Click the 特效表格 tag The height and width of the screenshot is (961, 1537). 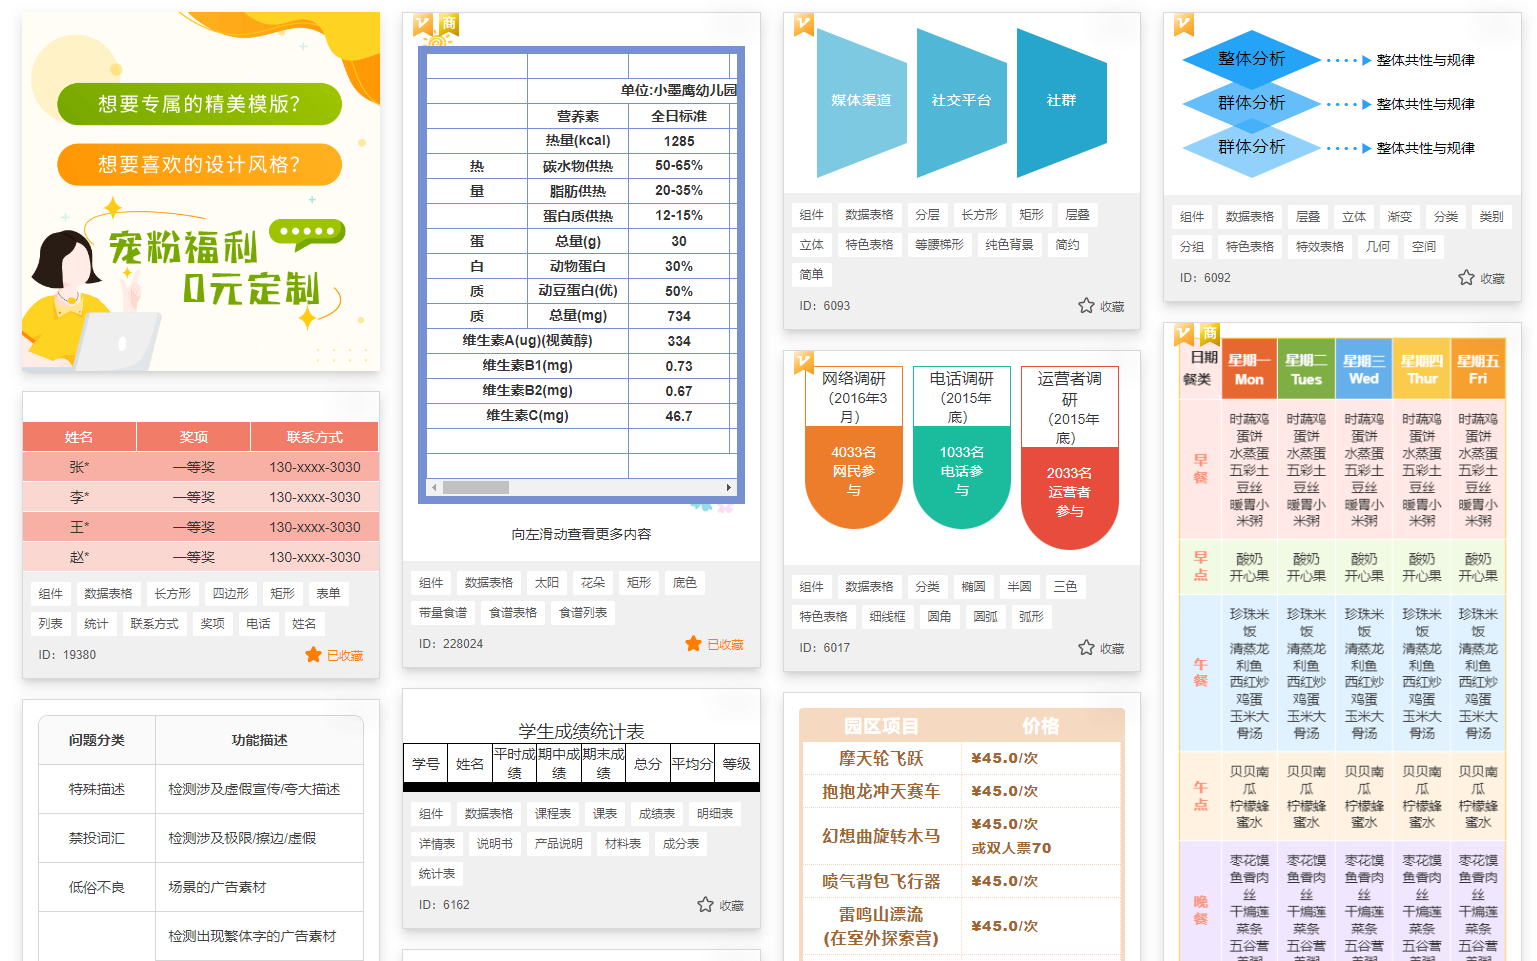[1319, 247]
